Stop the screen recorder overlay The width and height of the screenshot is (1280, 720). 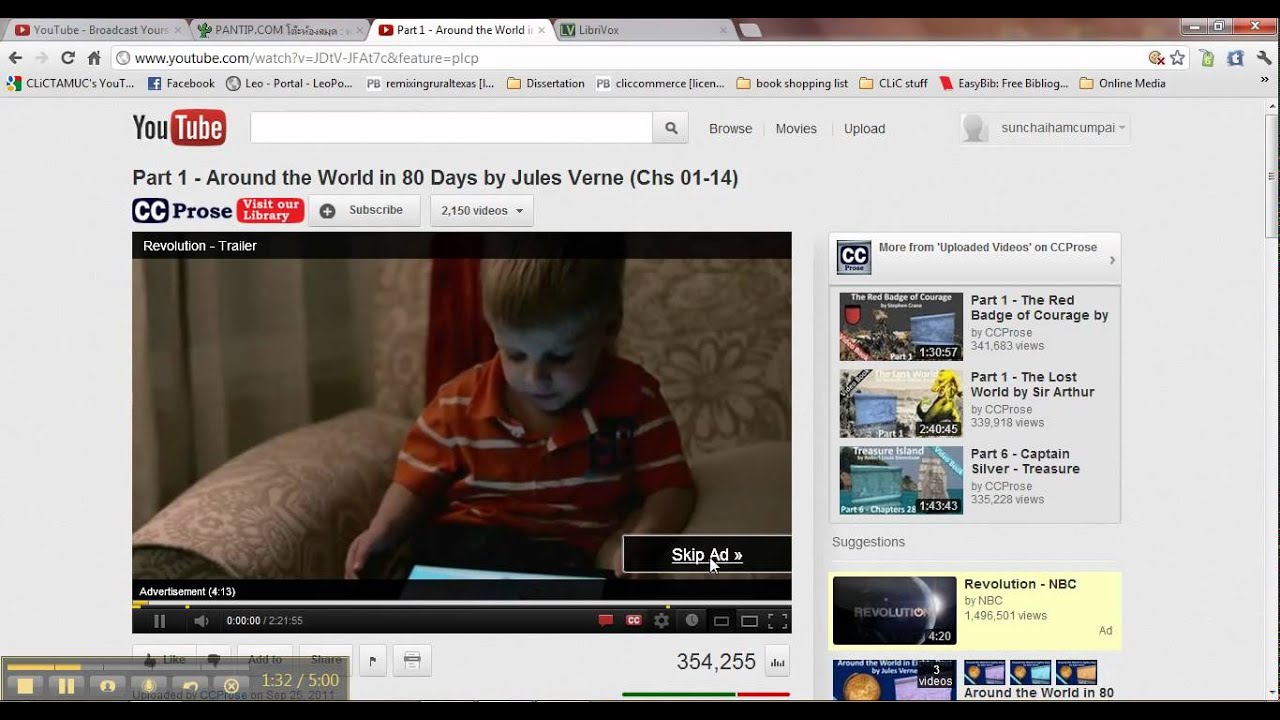25,685
